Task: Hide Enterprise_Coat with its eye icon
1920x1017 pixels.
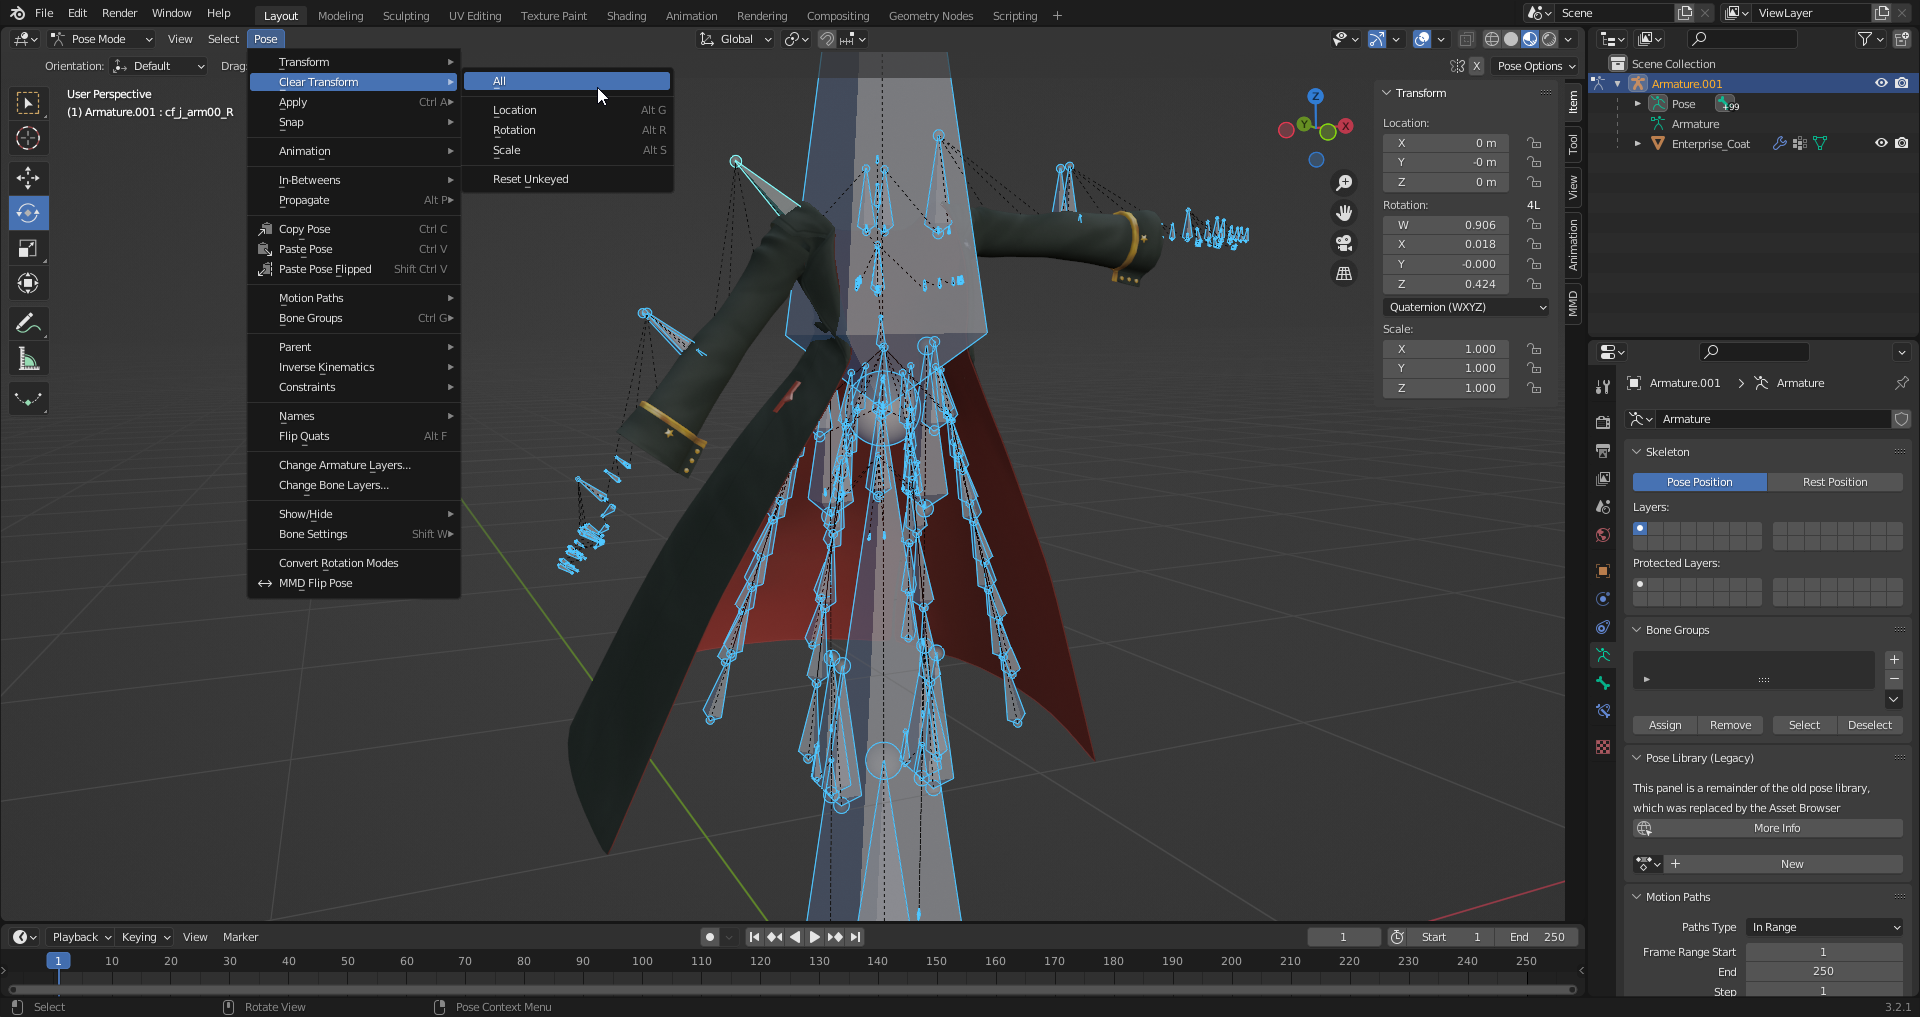Action: (1881, 144)
